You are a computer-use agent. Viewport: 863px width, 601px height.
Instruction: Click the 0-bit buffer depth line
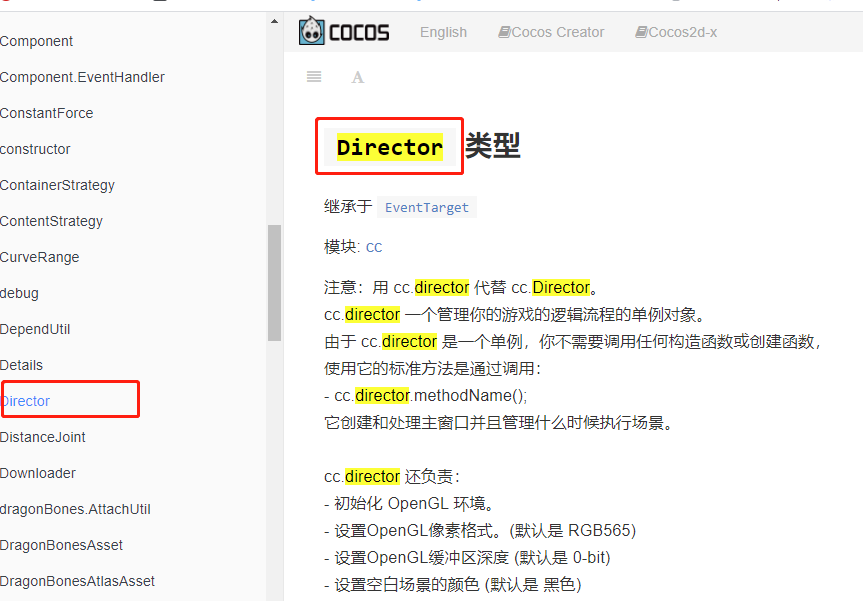click(x=467, y=558)
